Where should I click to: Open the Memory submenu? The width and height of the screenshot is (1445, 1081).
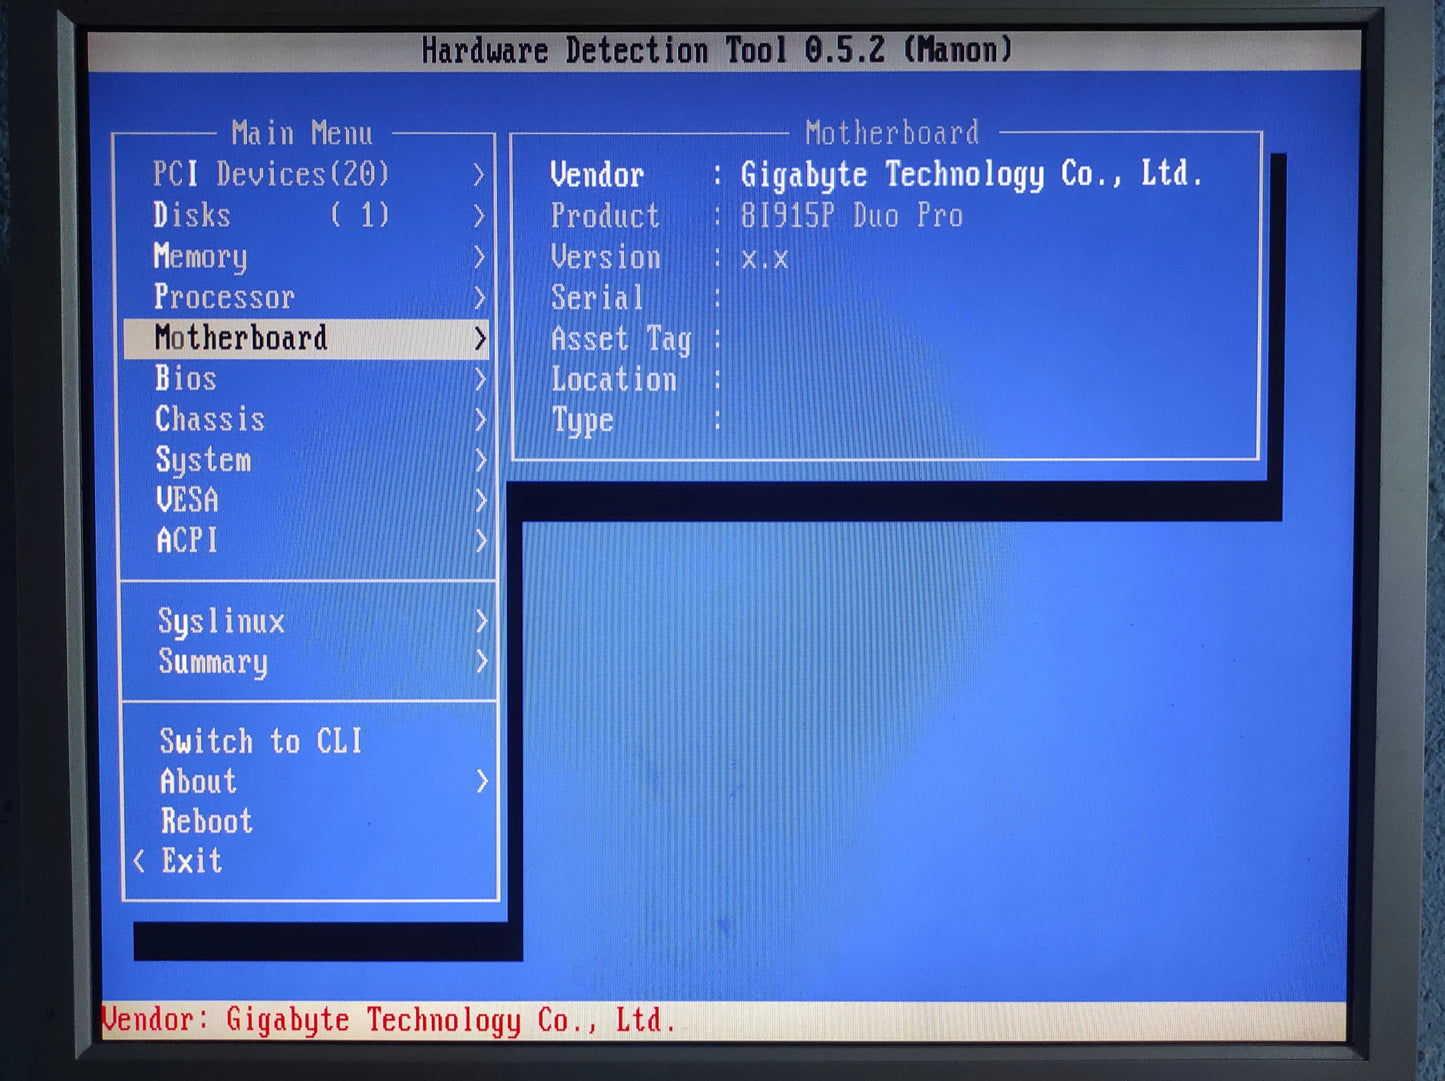(x=307, y=256)
